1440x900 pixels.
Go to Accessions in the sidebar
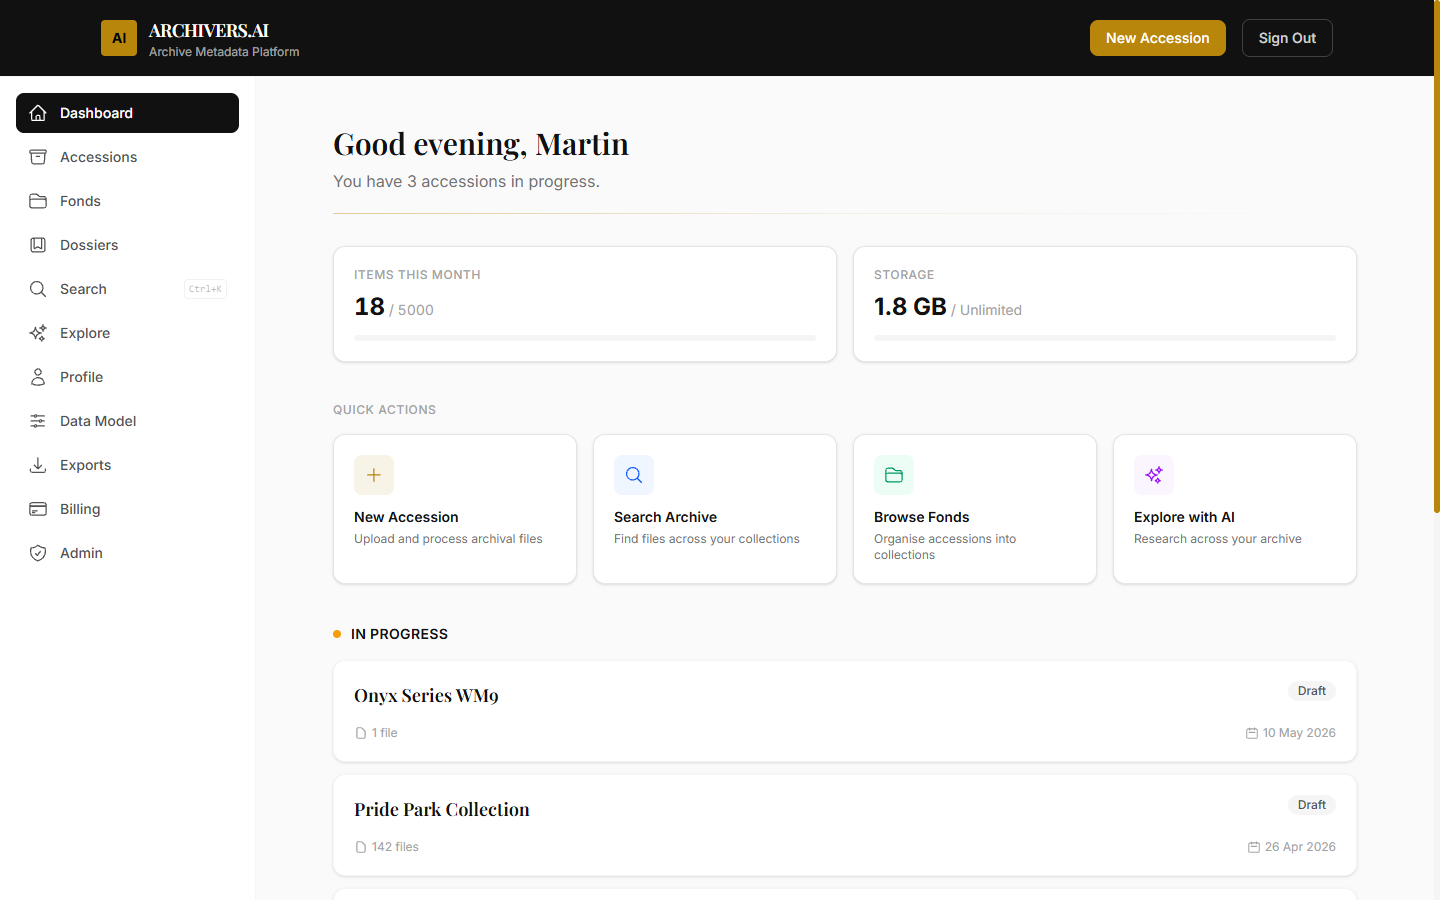(127, 157)
